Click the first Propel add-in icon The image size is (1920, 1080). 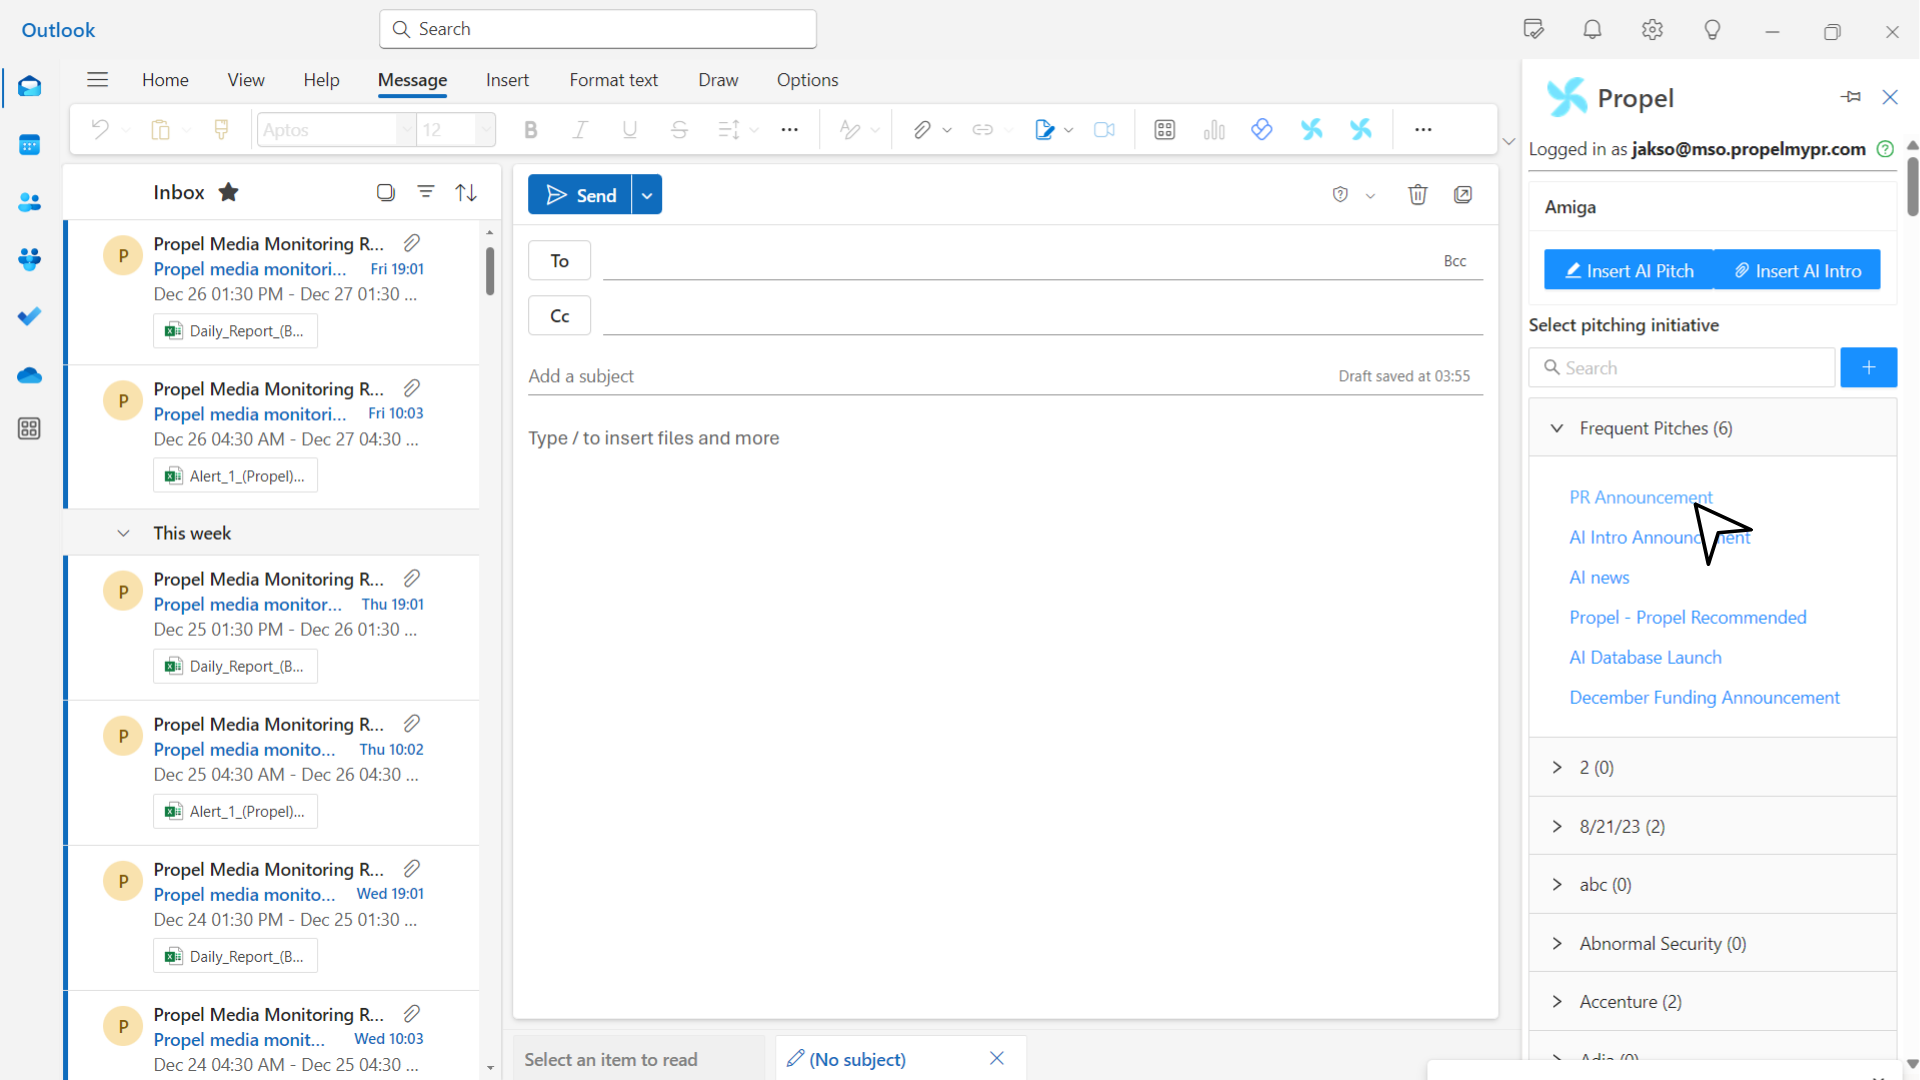coord(1312,130)
